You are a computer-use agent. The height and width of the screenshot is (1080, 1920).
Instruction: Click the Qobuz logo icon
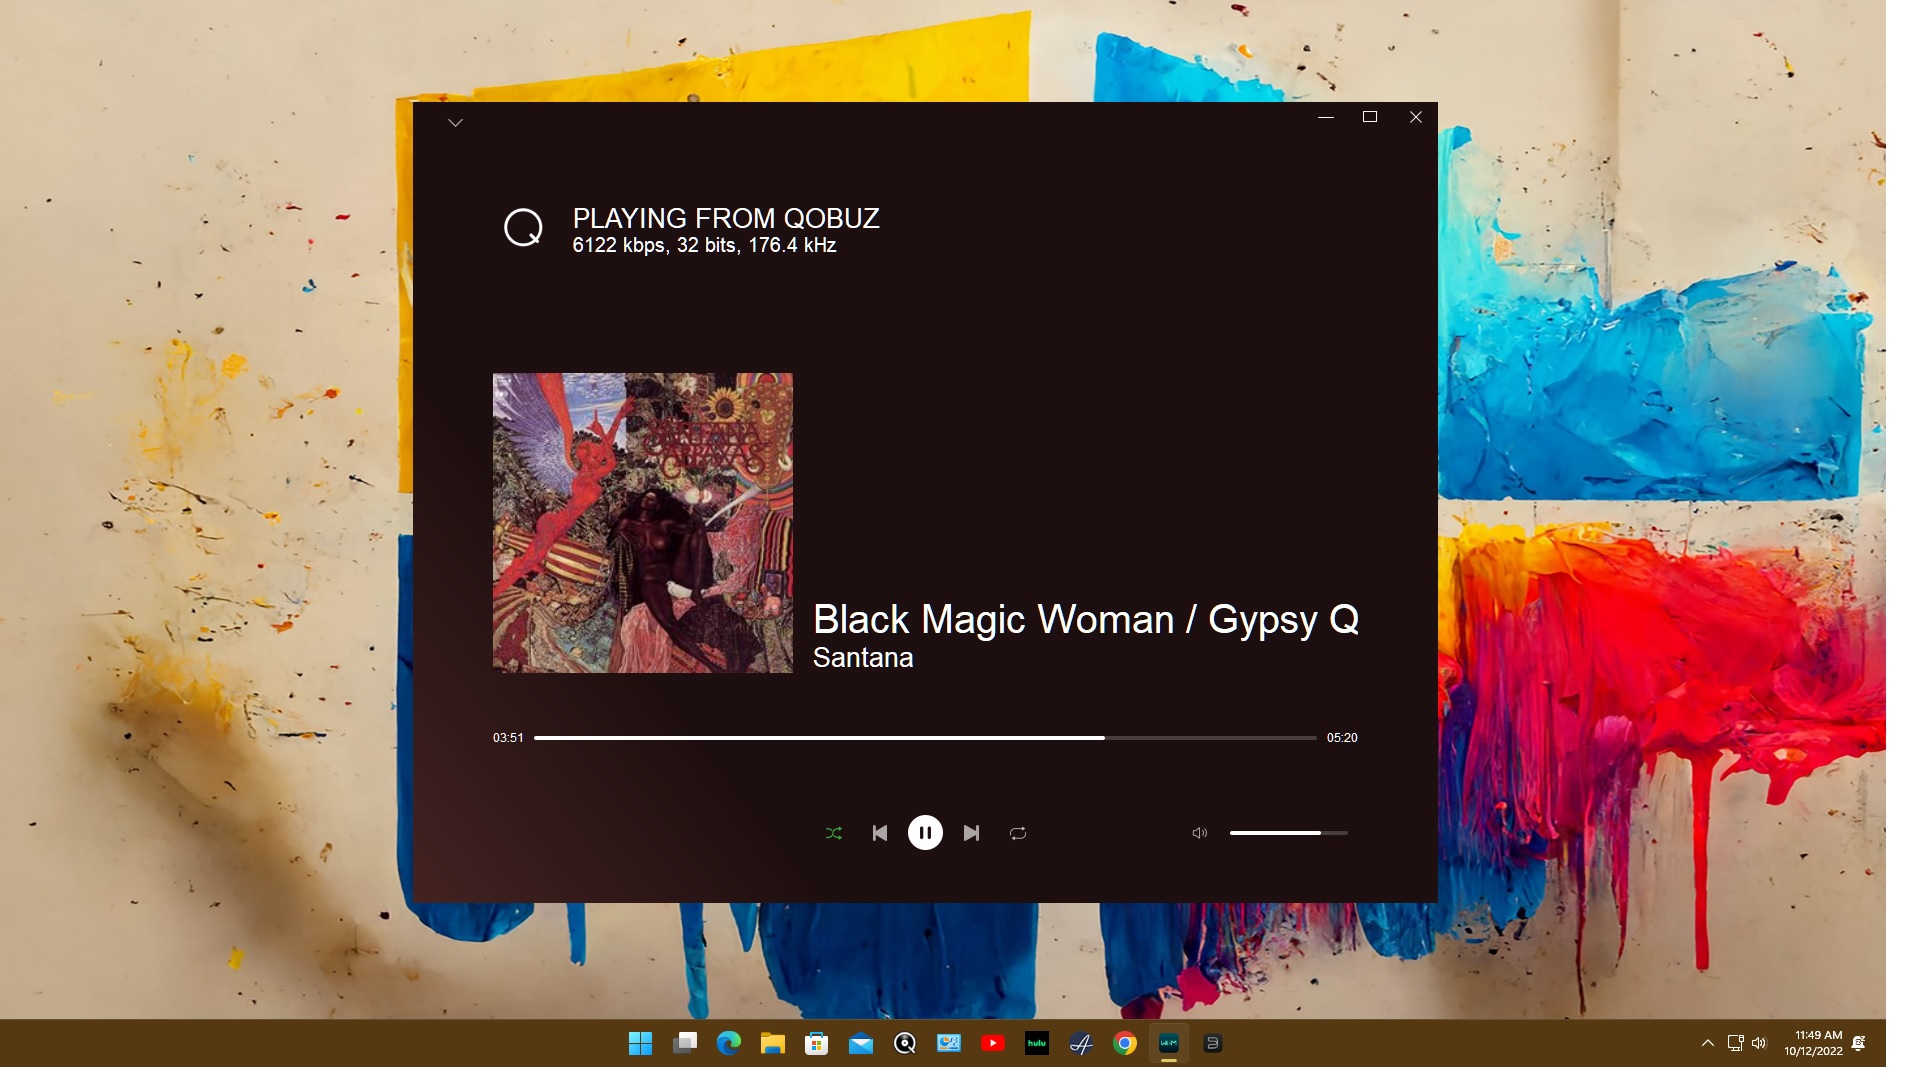pyautogui.click(x=523, y=228)
